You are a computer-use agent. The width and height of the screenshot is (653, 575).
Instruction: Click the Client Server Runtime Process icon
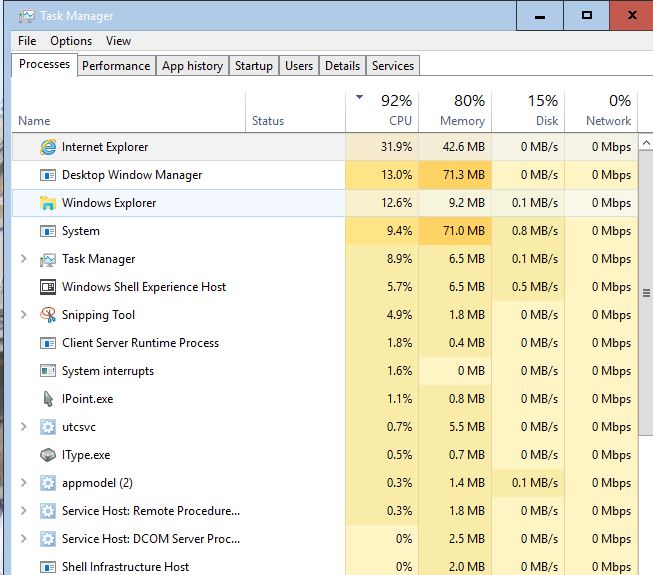(48, 343)
